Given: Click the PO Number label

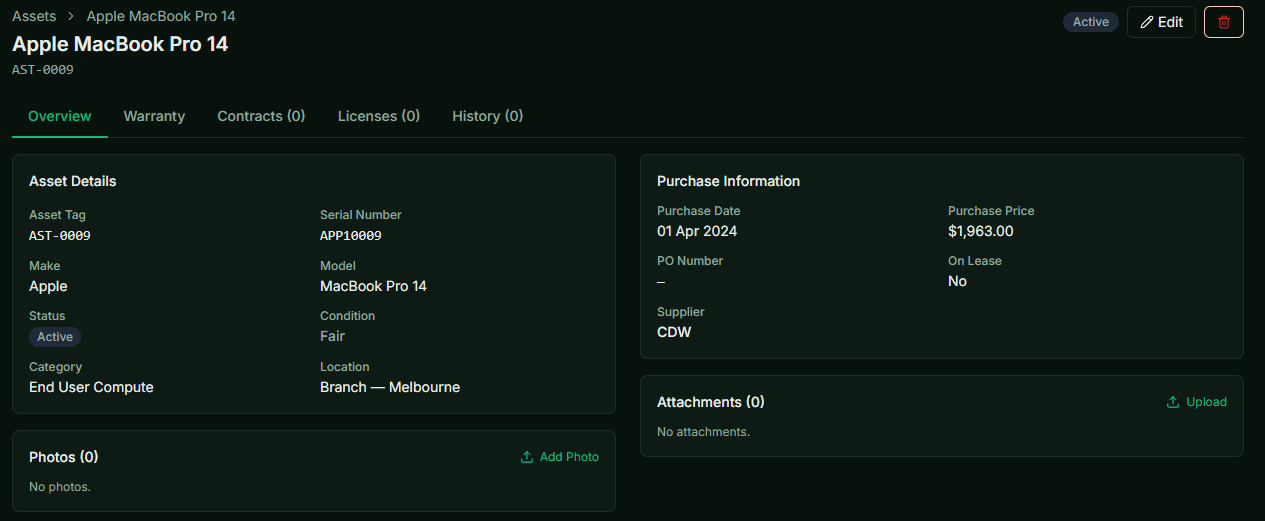Looking at the screenshot, I should tap(690, 261).
